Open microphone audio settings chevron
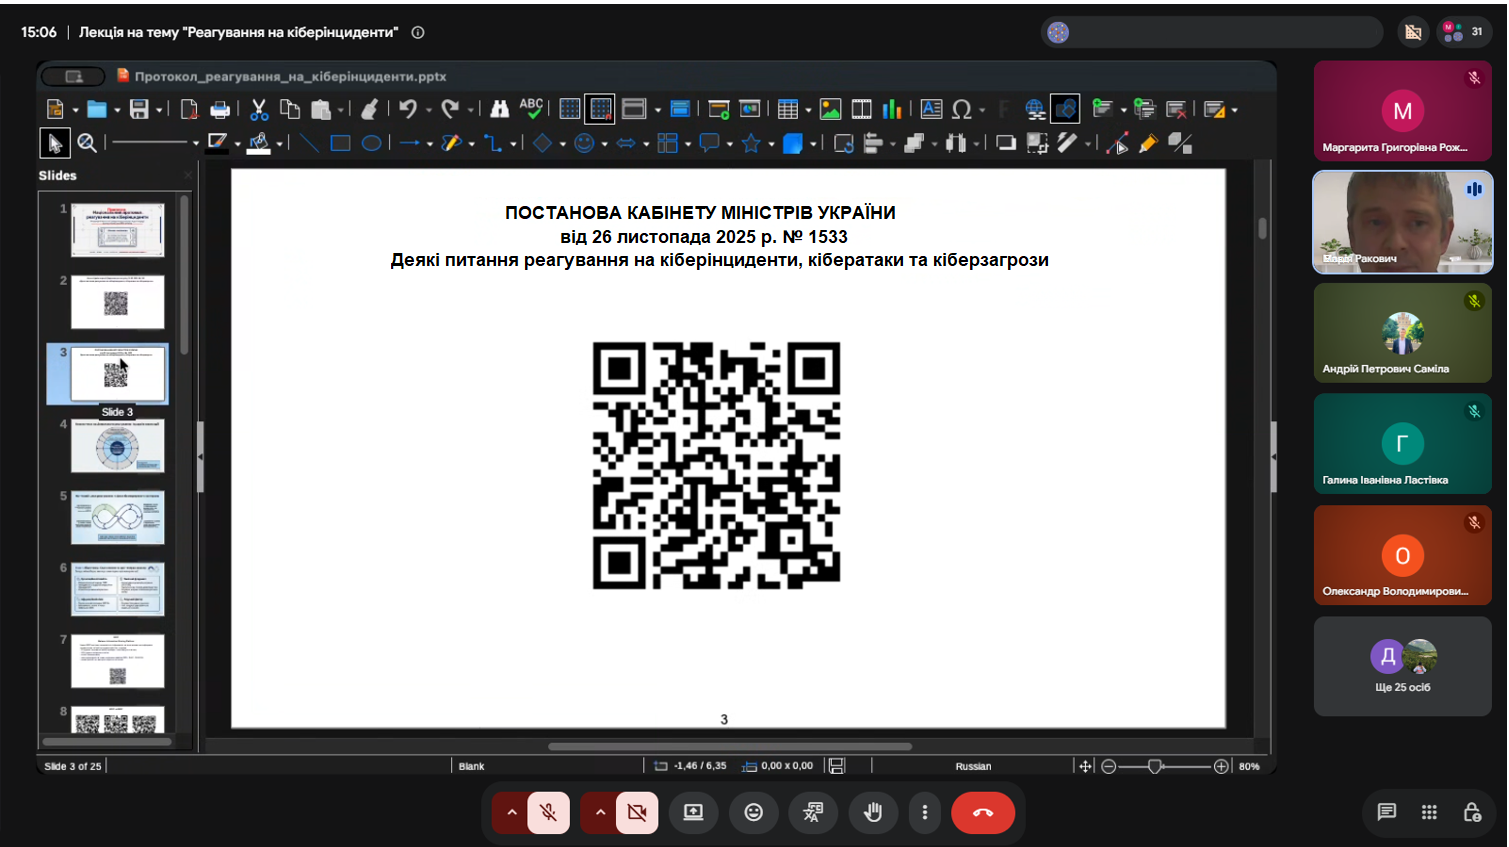Image resolution: width=1509 pixels, height=847 pixels. tap(511, 813)
